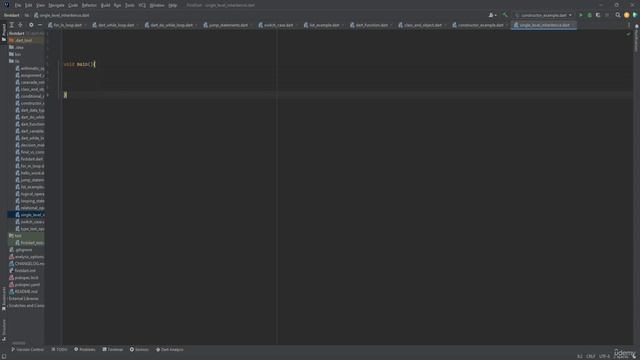Click the CRLF line separator in status bar
The width and height of the screenshot is (640, 360).
pos(591,356)
